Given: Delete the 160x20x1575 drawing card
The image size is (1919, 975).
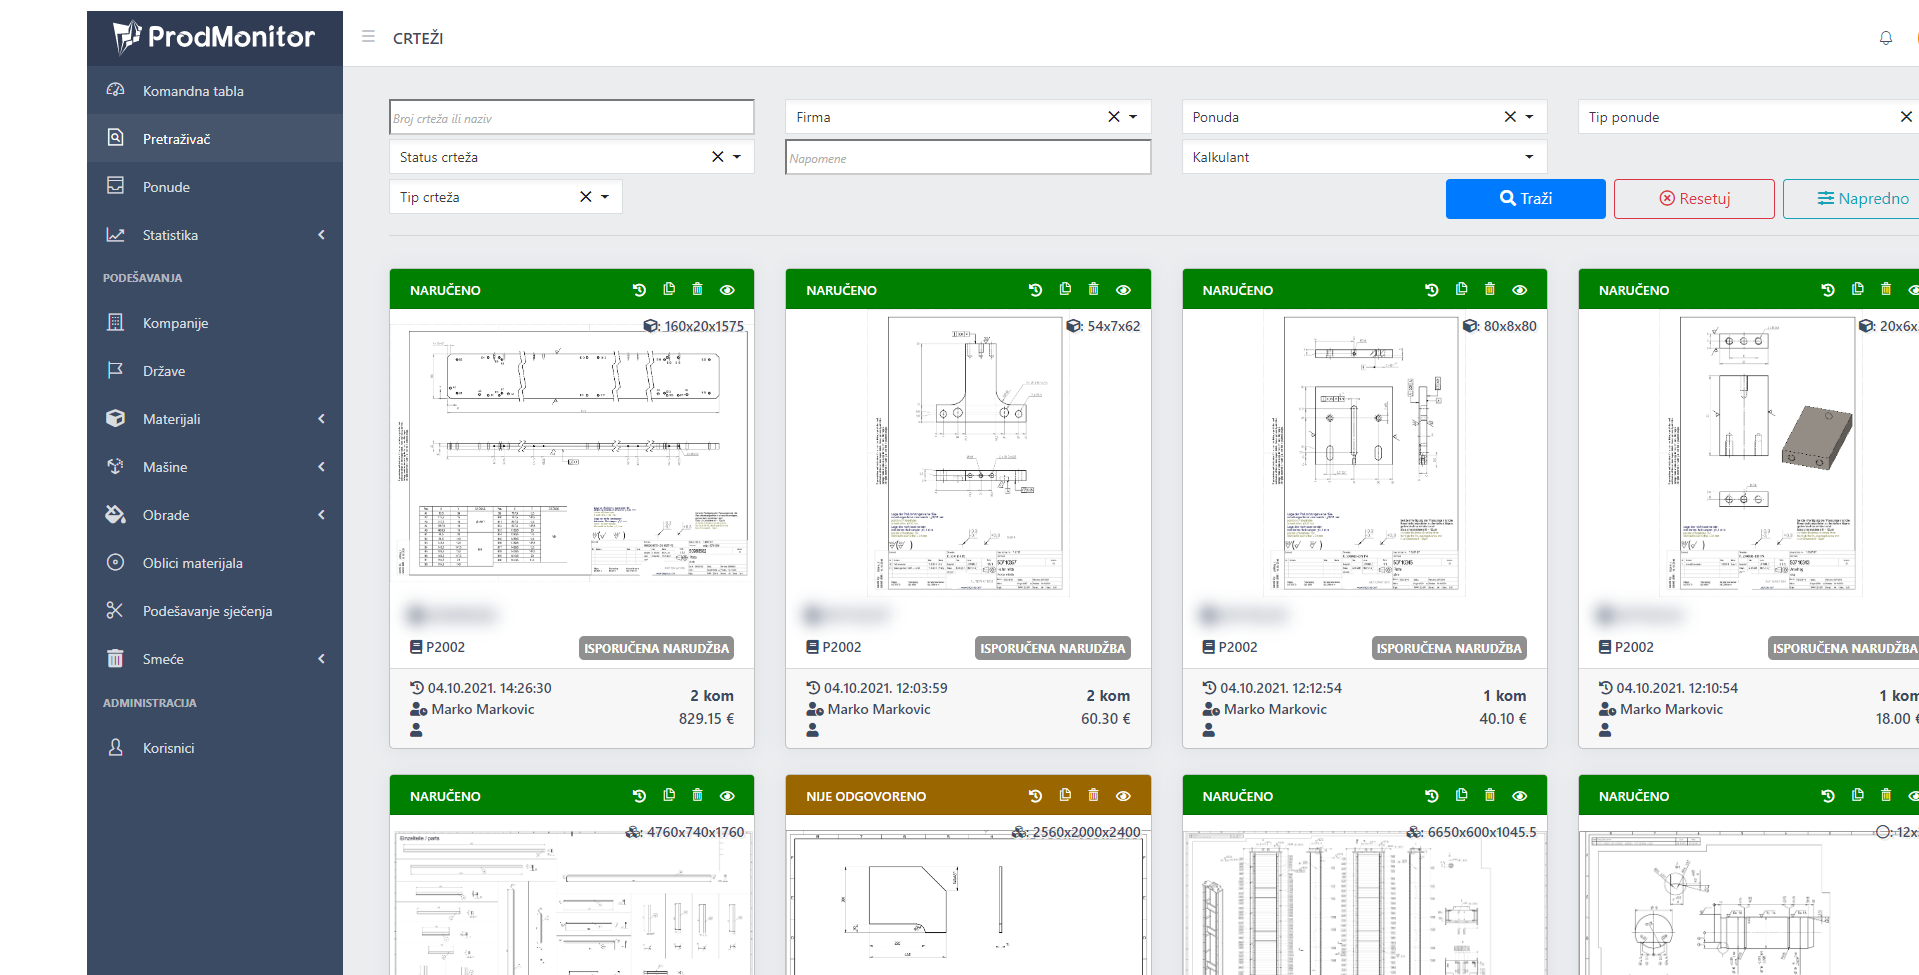Looking at the screenshot, I should click(x=697, y=290).
